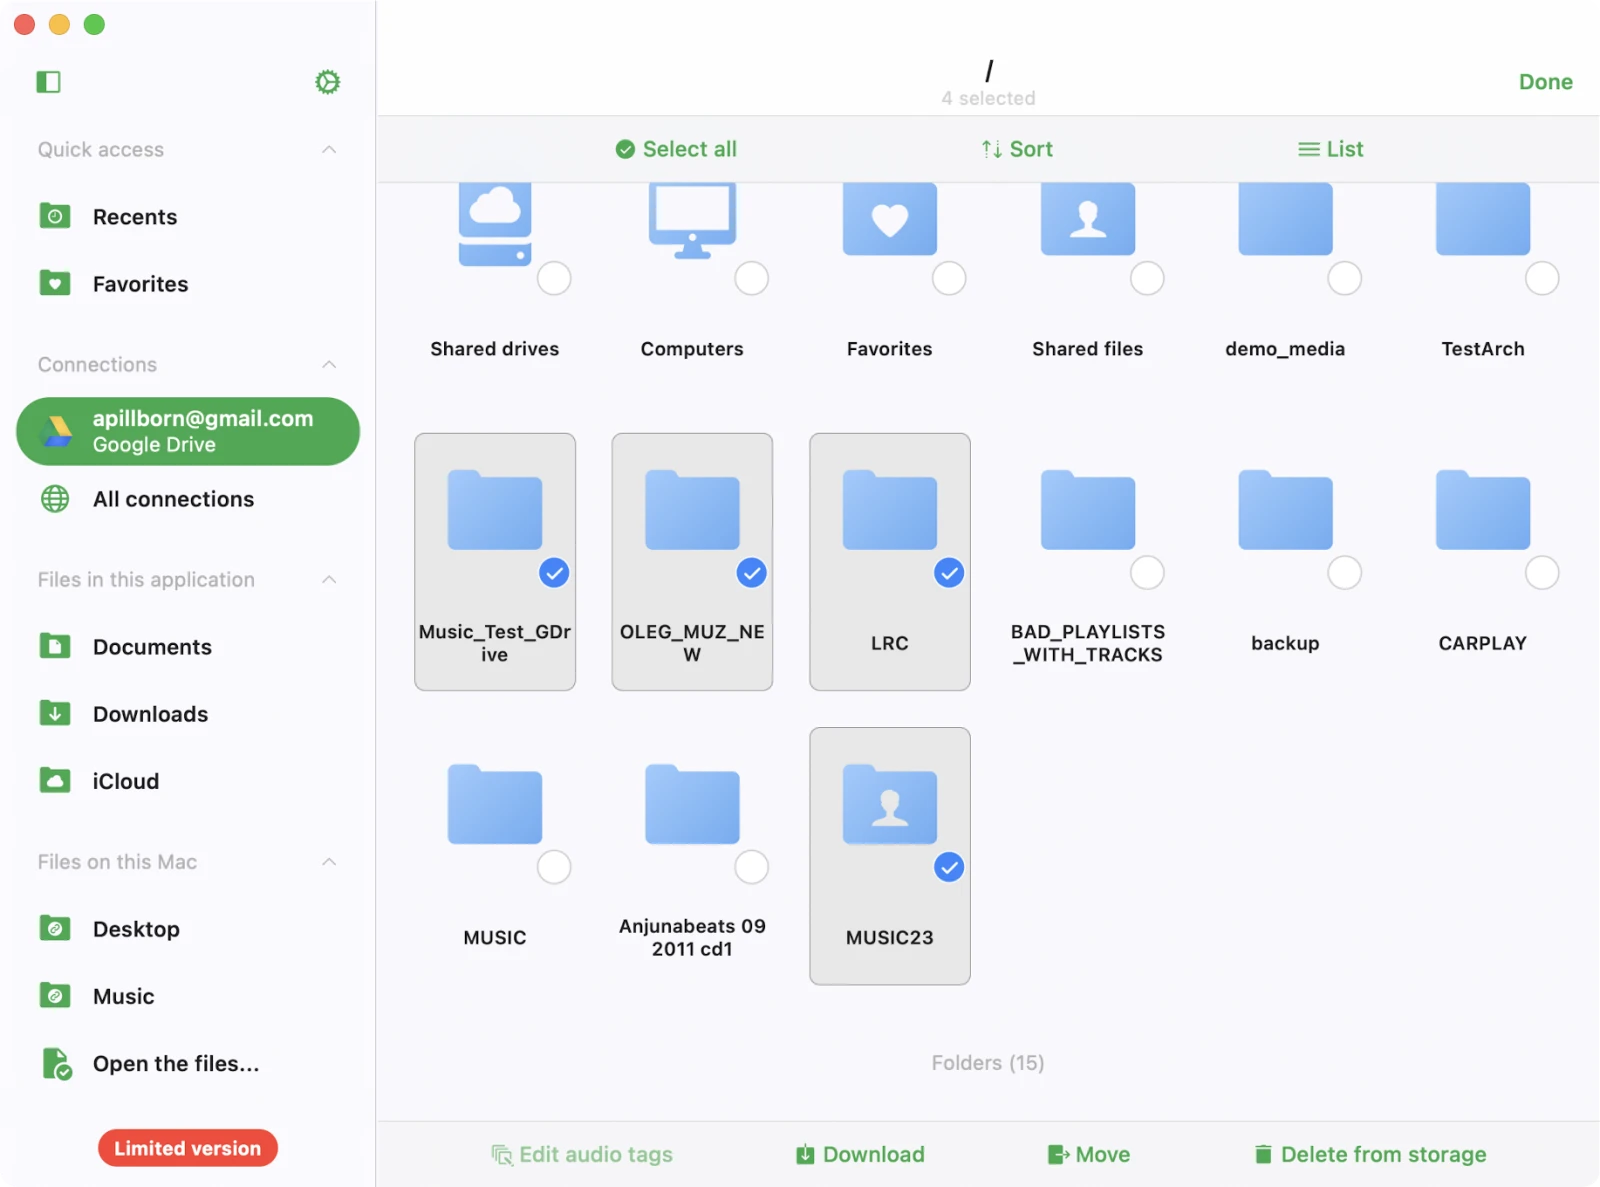Image resolution: width=1600 pixels, height=1187 pixels.
Task: Click the Open the files document icon
Action: 57,1064
